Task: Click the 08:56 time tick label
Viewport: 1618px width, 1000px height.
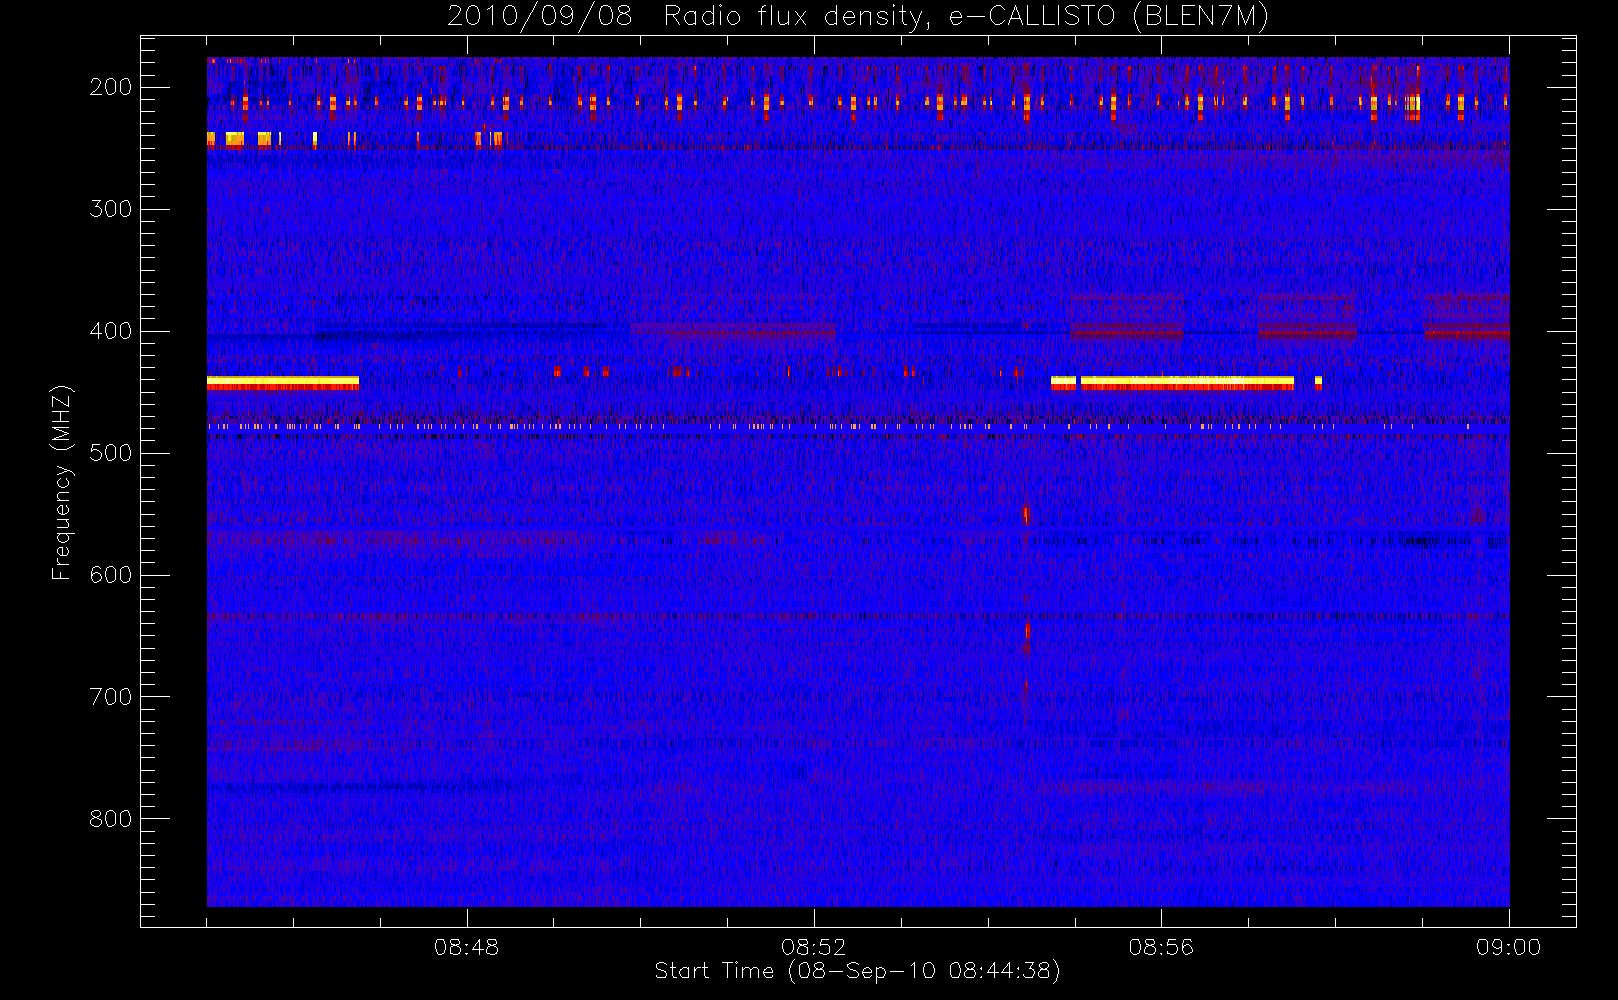Action: (x=1161, y=946)
